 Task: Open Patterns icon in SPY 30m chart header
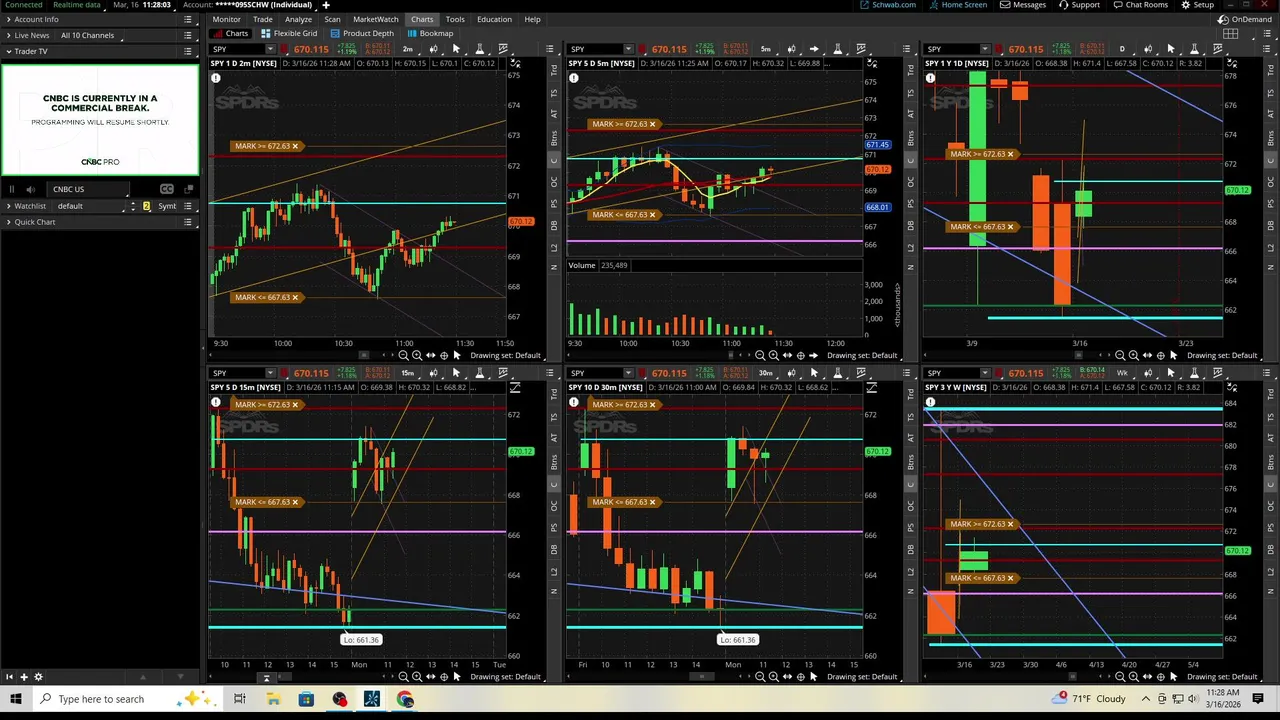coord(861,373)
